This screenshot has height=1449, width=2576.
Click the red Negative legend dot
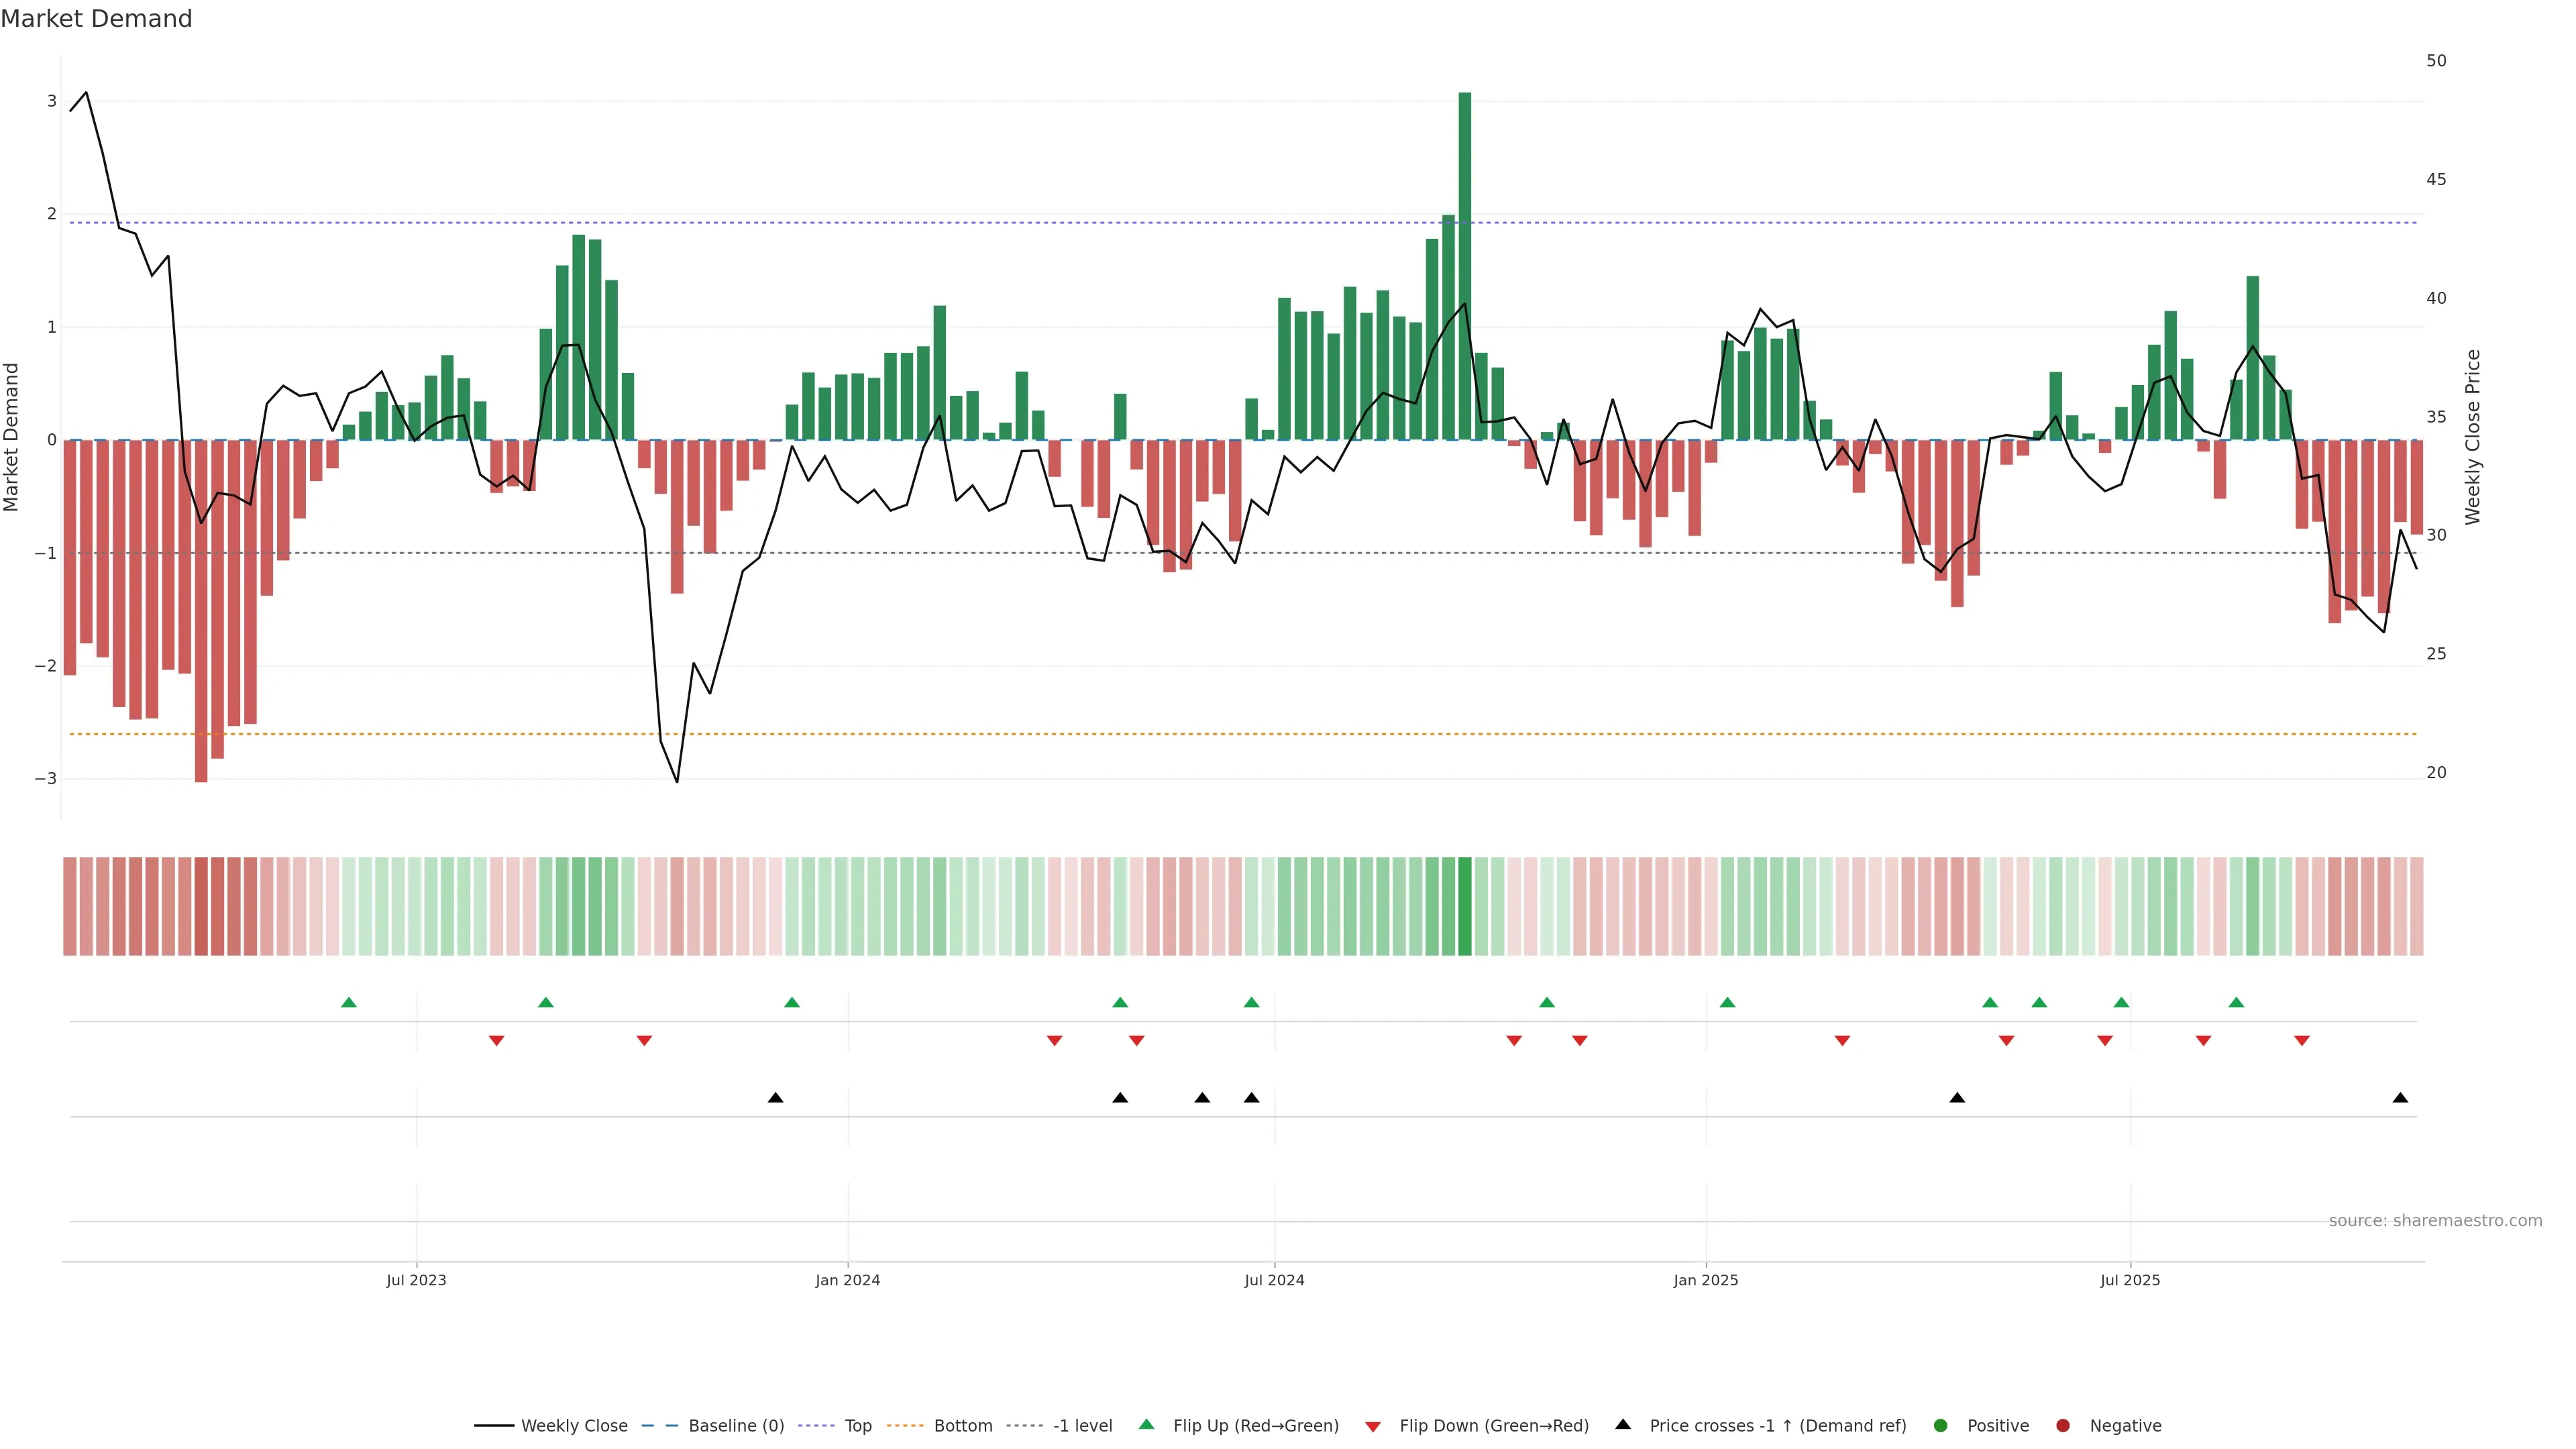(x=2063, y=1426)
